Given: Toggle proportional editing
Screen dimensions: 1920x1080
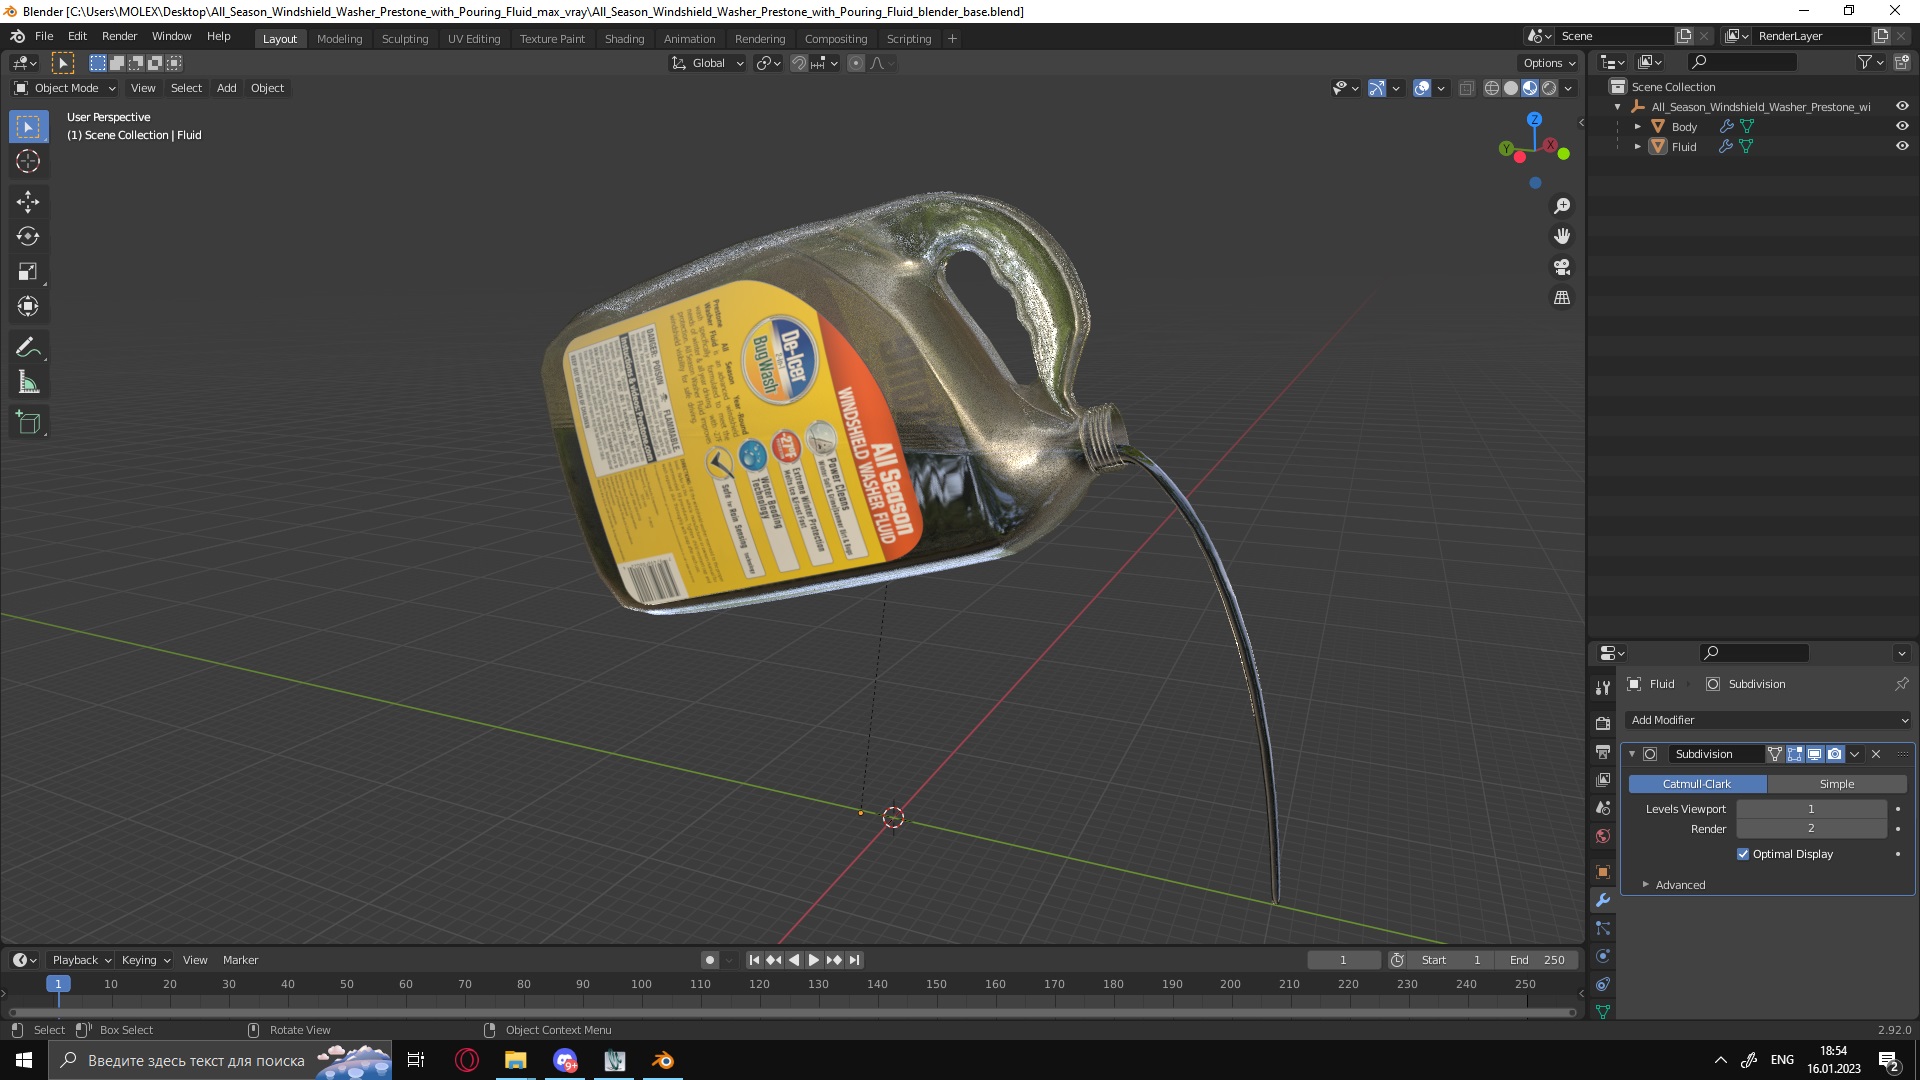Looking at the screenshot, I should coord(856,63).
